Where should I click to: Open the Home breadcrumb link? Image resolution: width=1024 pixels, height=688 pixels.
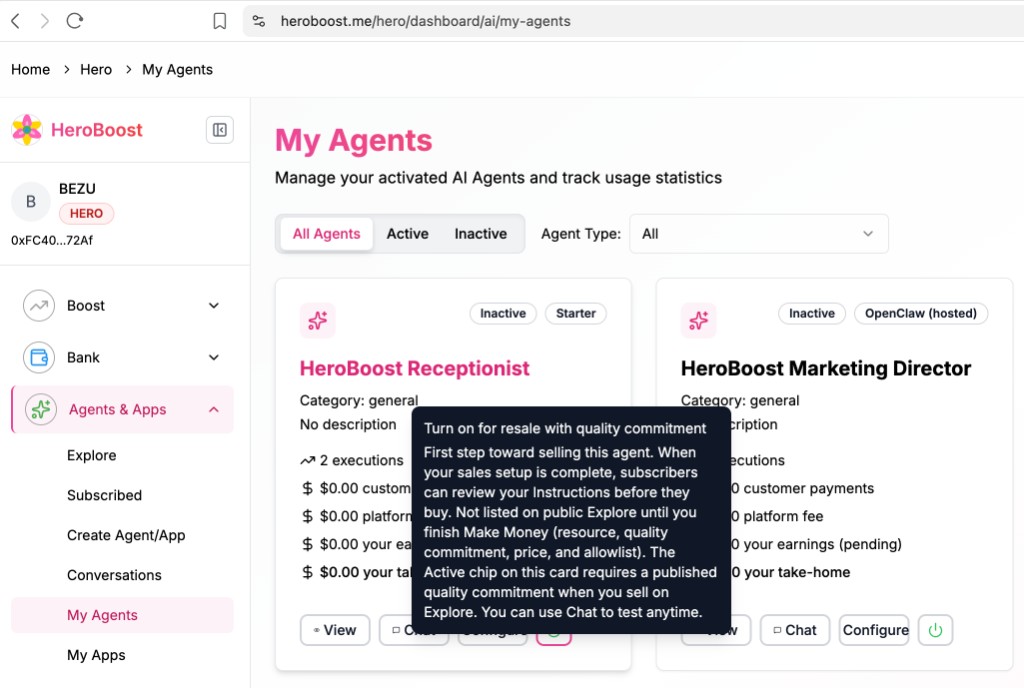[31, 69]
